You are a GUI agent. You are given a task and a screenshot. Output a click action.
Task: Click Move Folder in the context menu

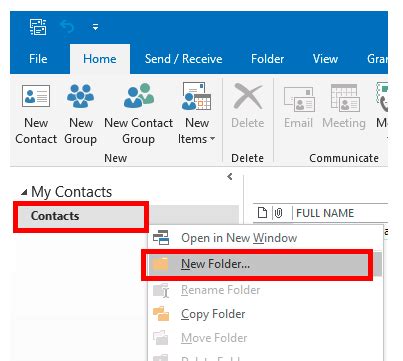265,338
